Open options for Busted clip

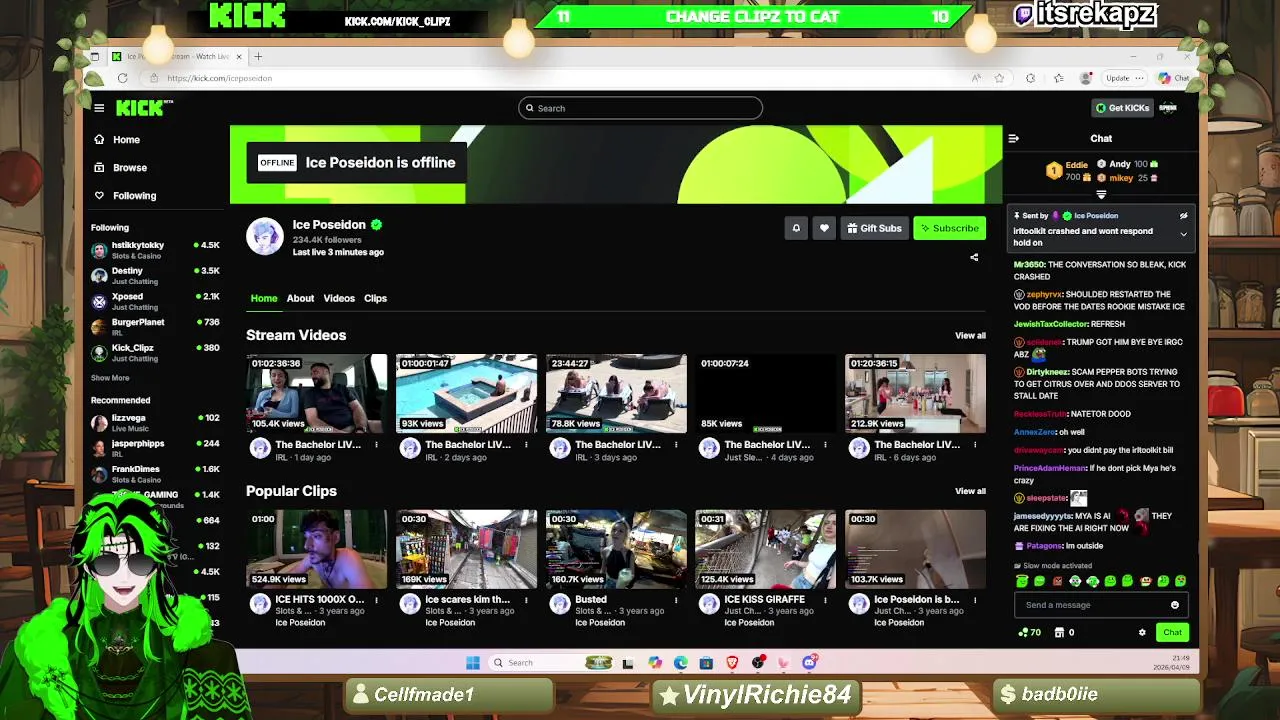click(676, 600)
